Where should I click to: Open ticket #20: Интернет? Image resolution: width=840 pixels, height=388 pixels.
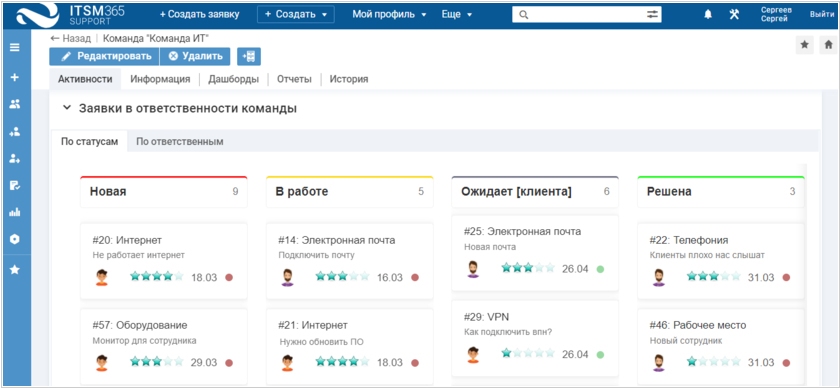(x=126, y=240)
